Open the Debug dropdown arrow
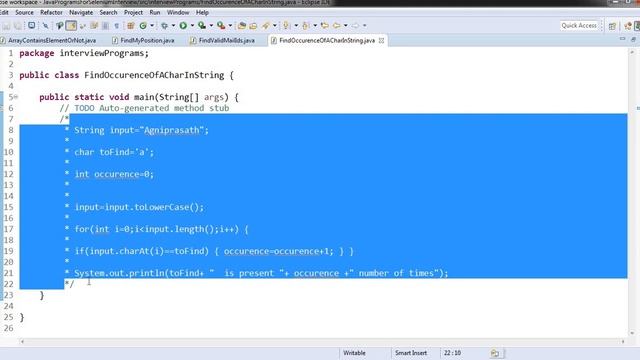 [173, 26]
